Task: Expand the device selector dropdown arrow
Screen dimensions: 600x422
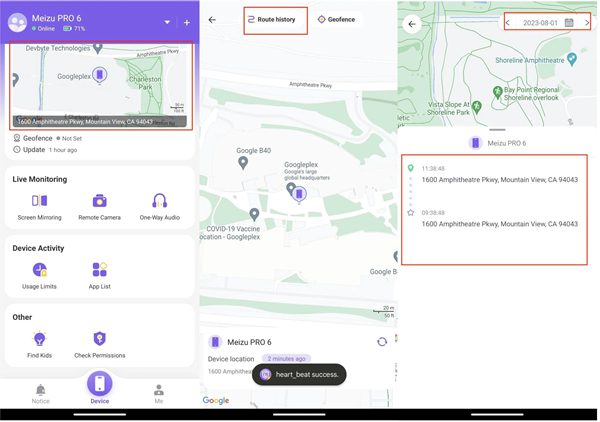Action: (x=167, y=22)
